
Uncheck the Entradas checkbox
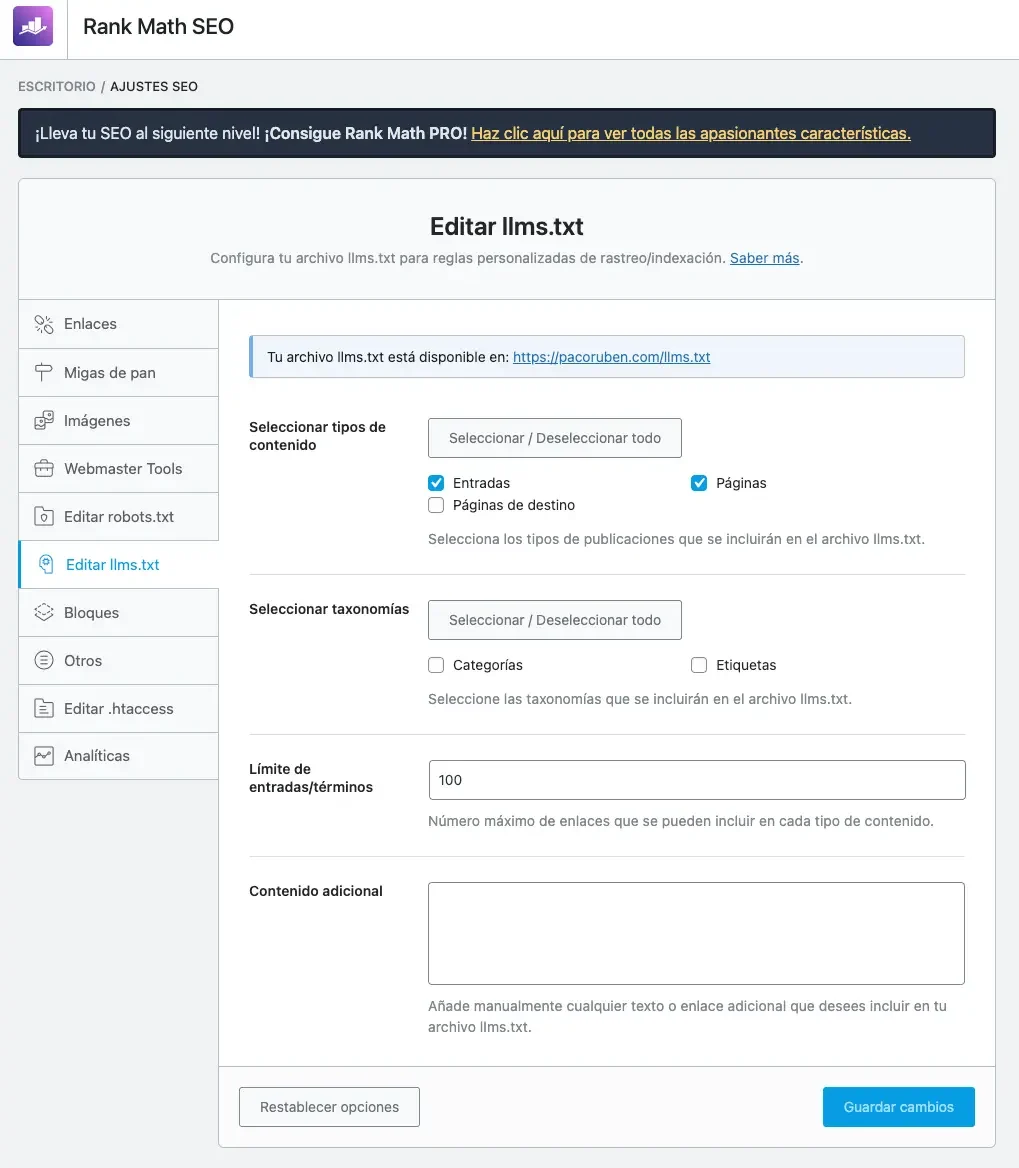(x=436, y=482)
